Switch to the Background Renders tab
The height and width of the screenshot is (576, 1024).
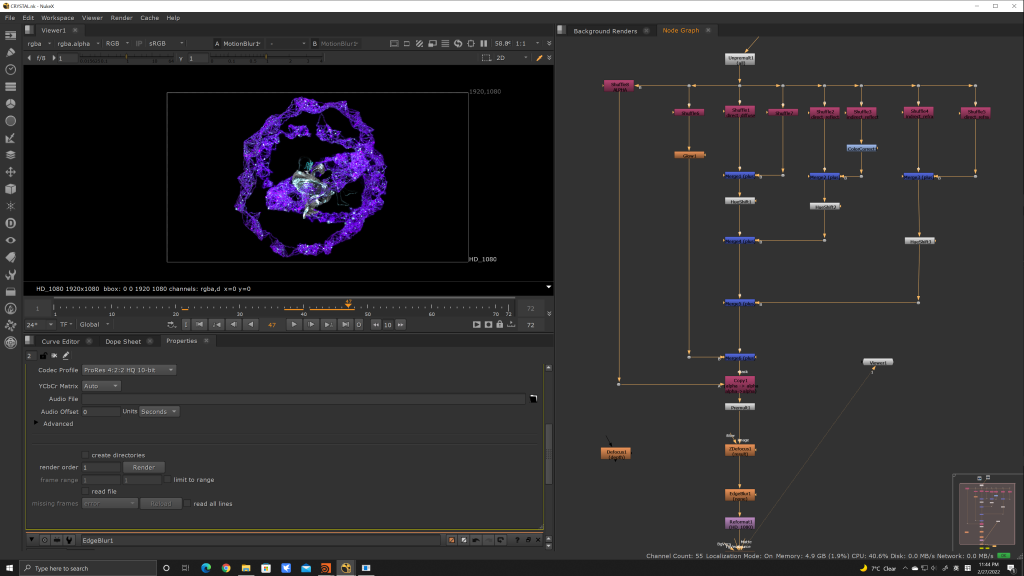[605, 31]
